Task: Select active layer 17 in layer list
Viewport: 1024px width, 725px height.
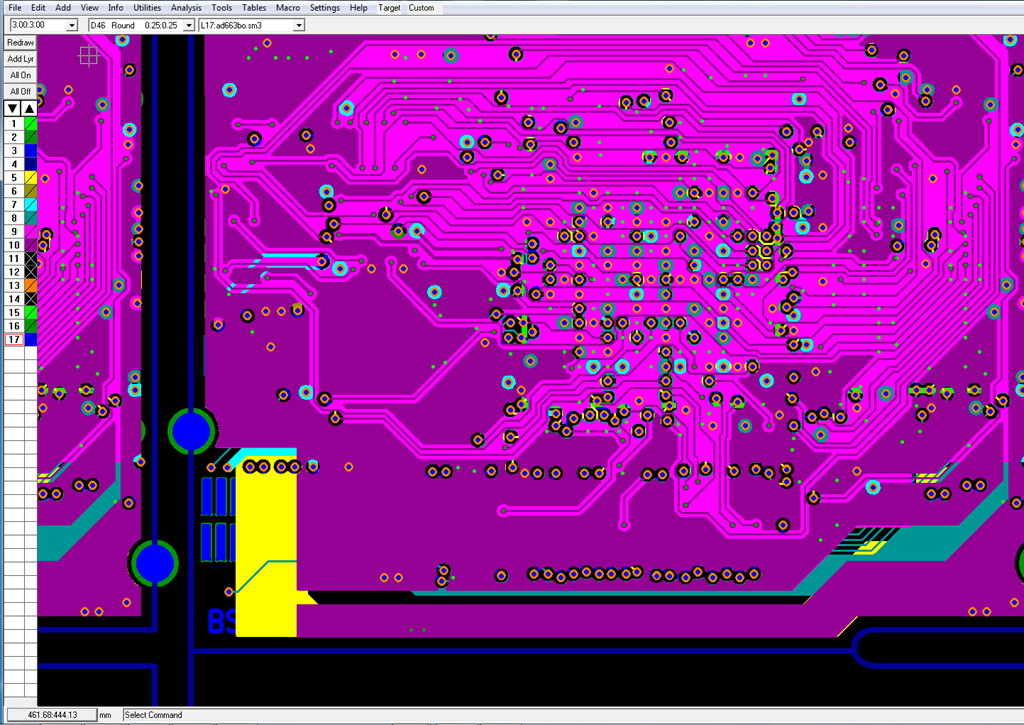Action: 14,340
